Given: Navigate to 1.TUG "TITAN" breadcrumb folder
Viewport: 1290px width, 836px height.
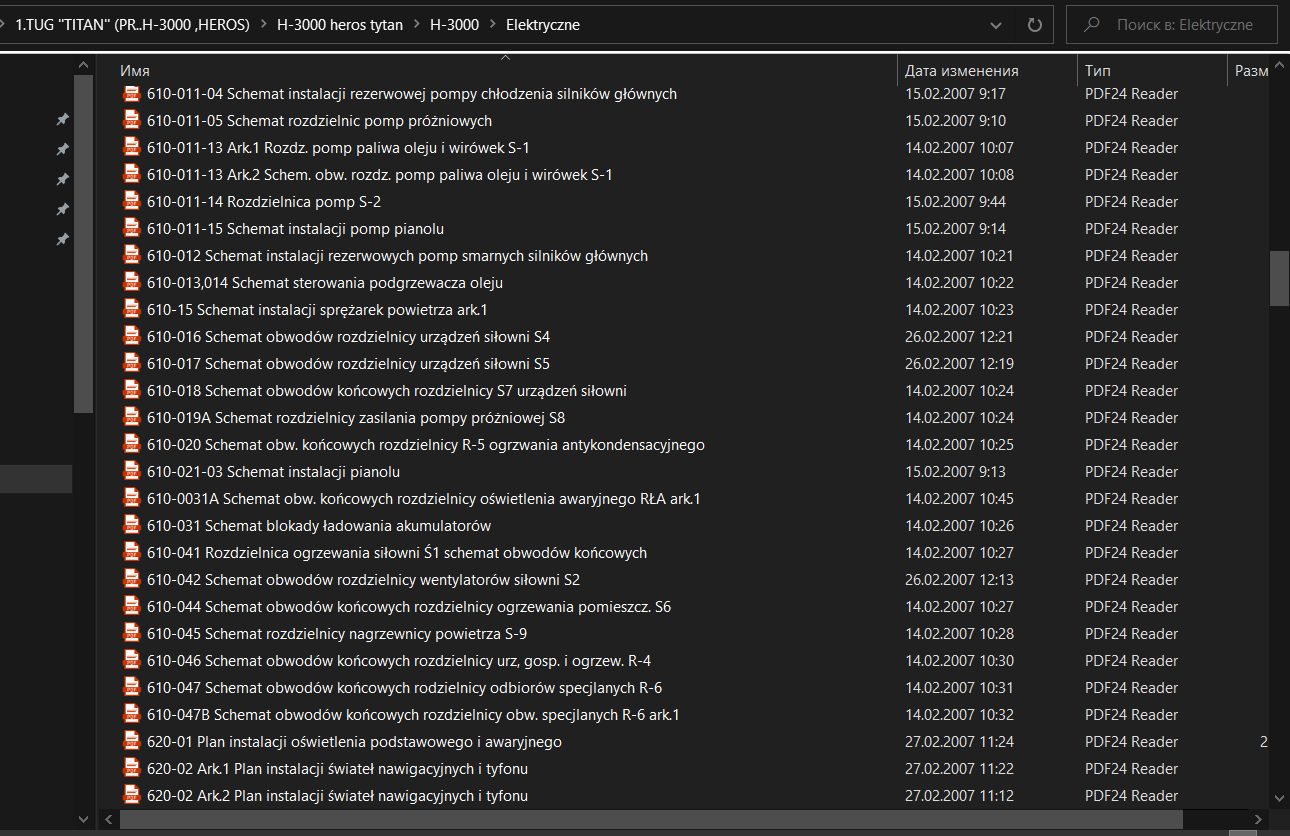Looking at the screenshot, I should (x=132, y=25).
